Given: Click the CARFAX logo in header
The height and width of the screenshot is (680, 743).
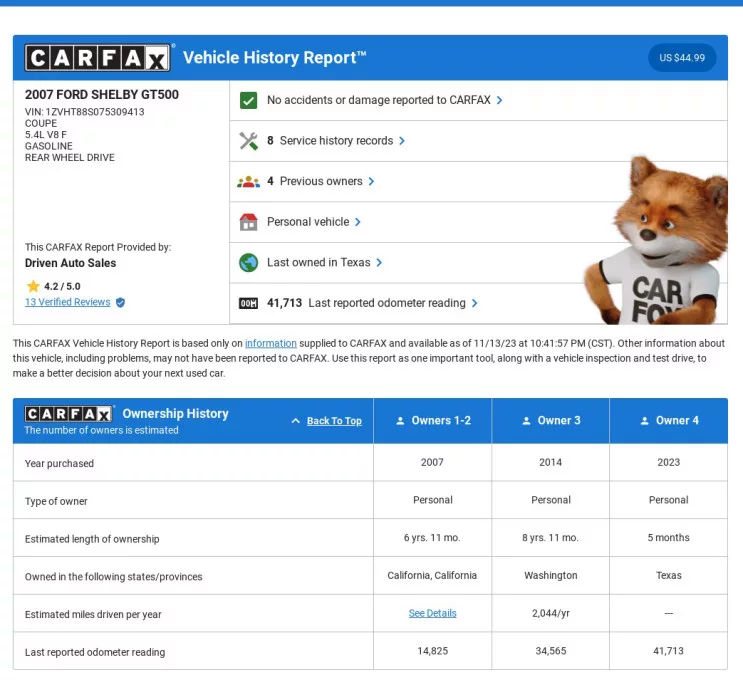Looking at the screenshot, I should point(99,58).
